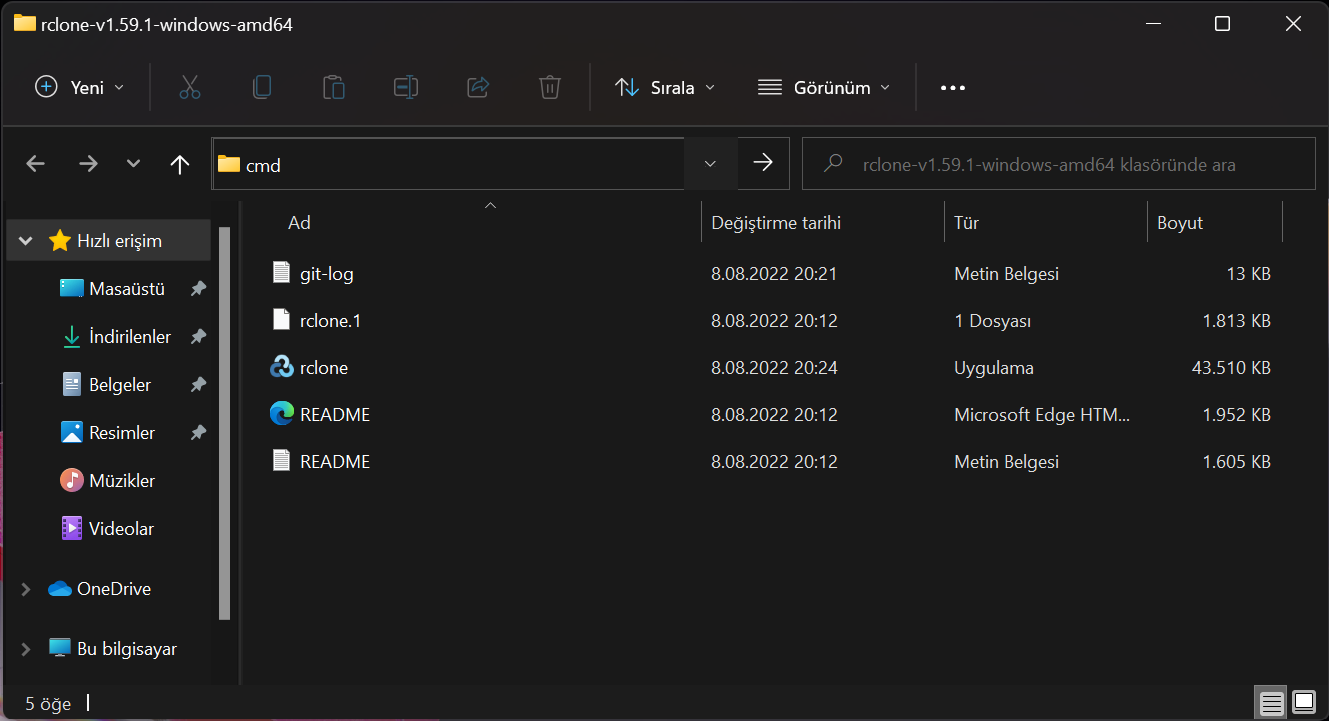1329x721 pixels.
Task: Click the 1 Dosyası type cell
Action: point(992,320)
